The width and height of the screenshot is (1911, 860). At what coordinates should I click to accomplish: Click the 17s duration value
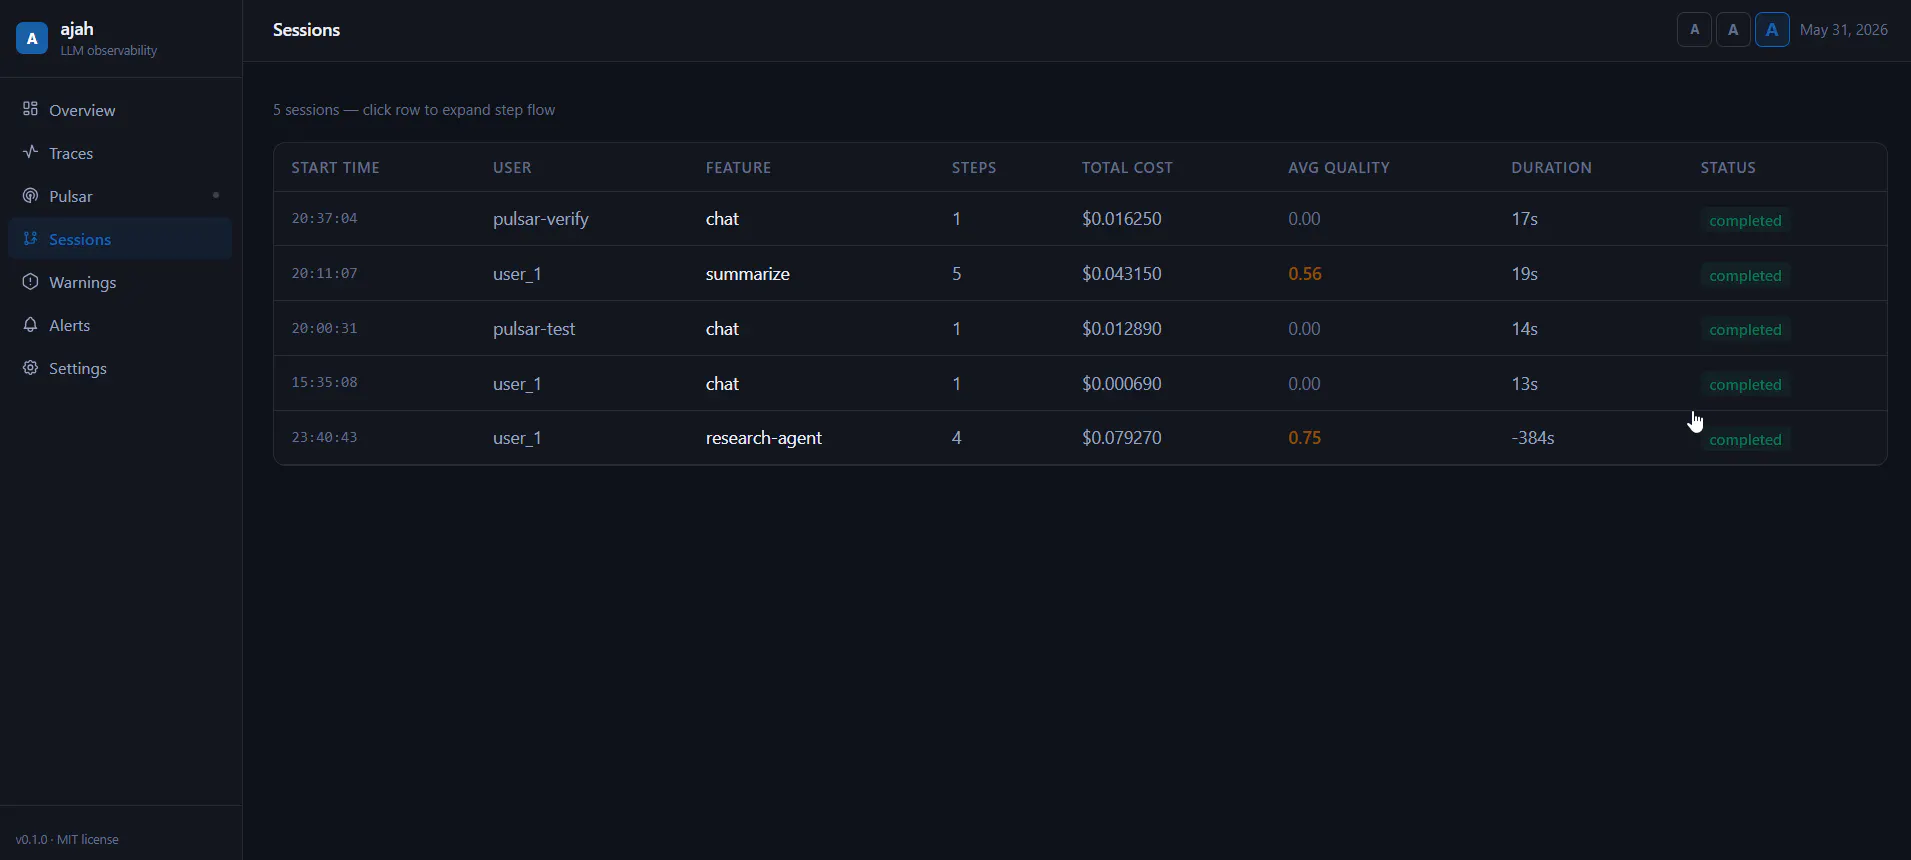1524,219
